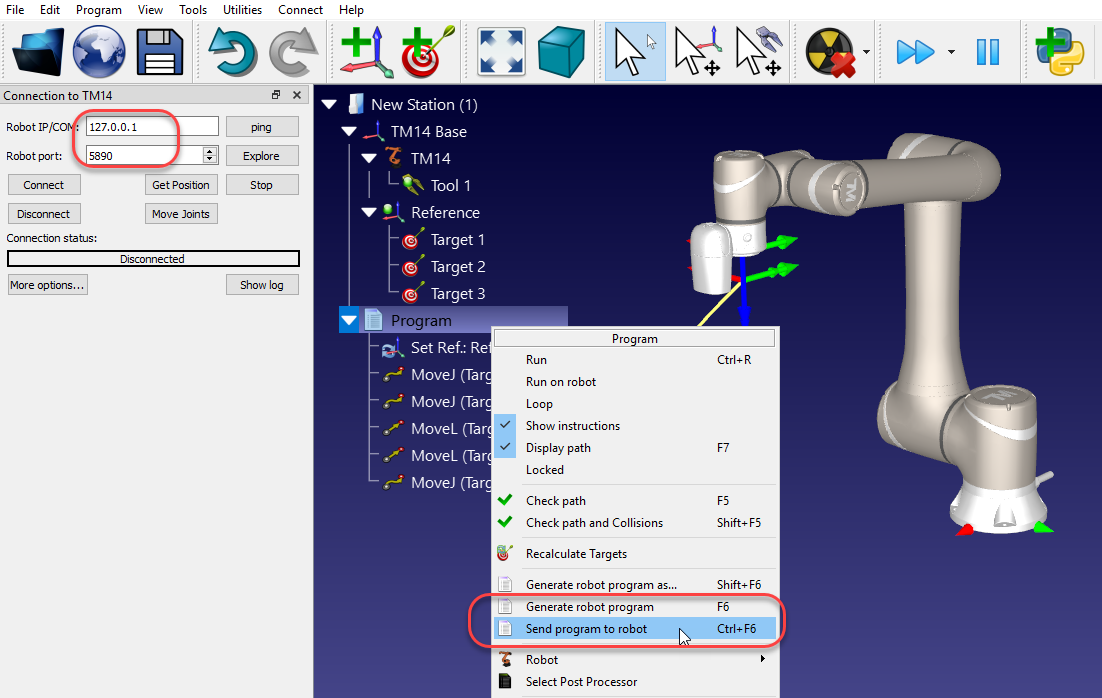Open the RoboDK online library globe icon

[97, 52]
